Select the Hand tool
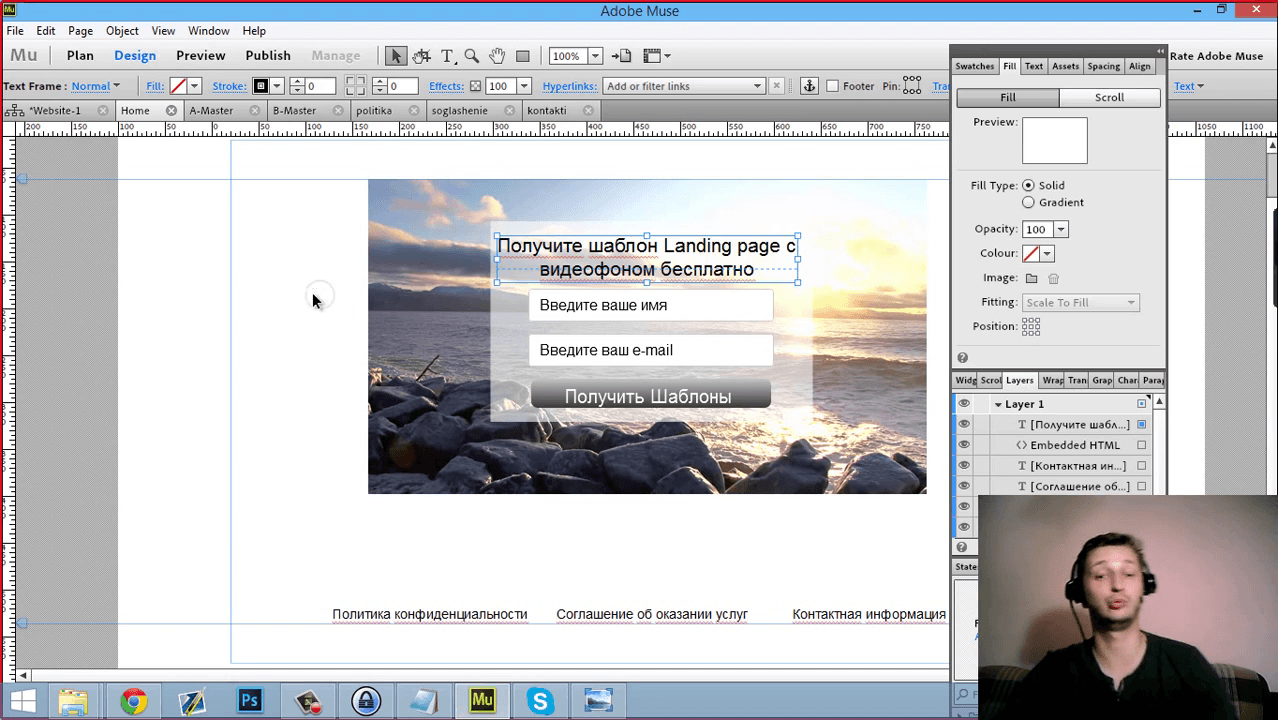Image resolution: width=1278 pixels, height=720 pixels. coord(497,56)
